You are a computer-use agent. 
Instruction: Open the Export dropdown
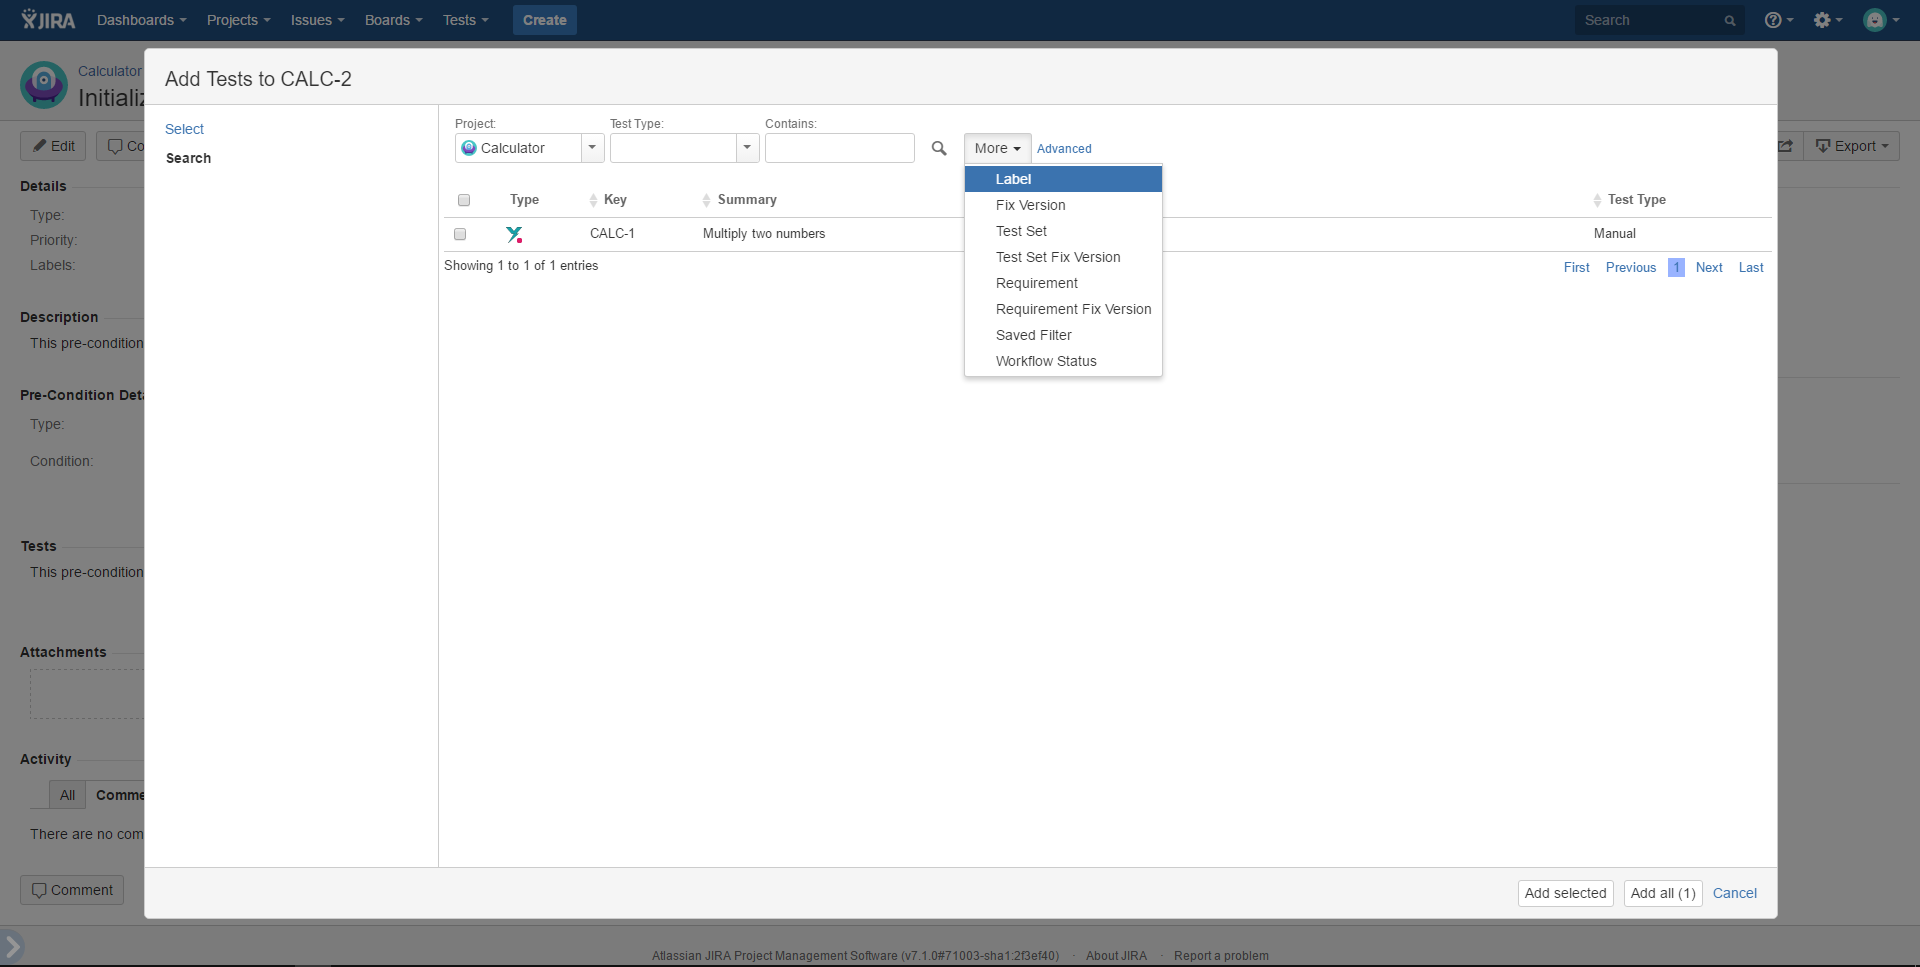click(1851, 146)
